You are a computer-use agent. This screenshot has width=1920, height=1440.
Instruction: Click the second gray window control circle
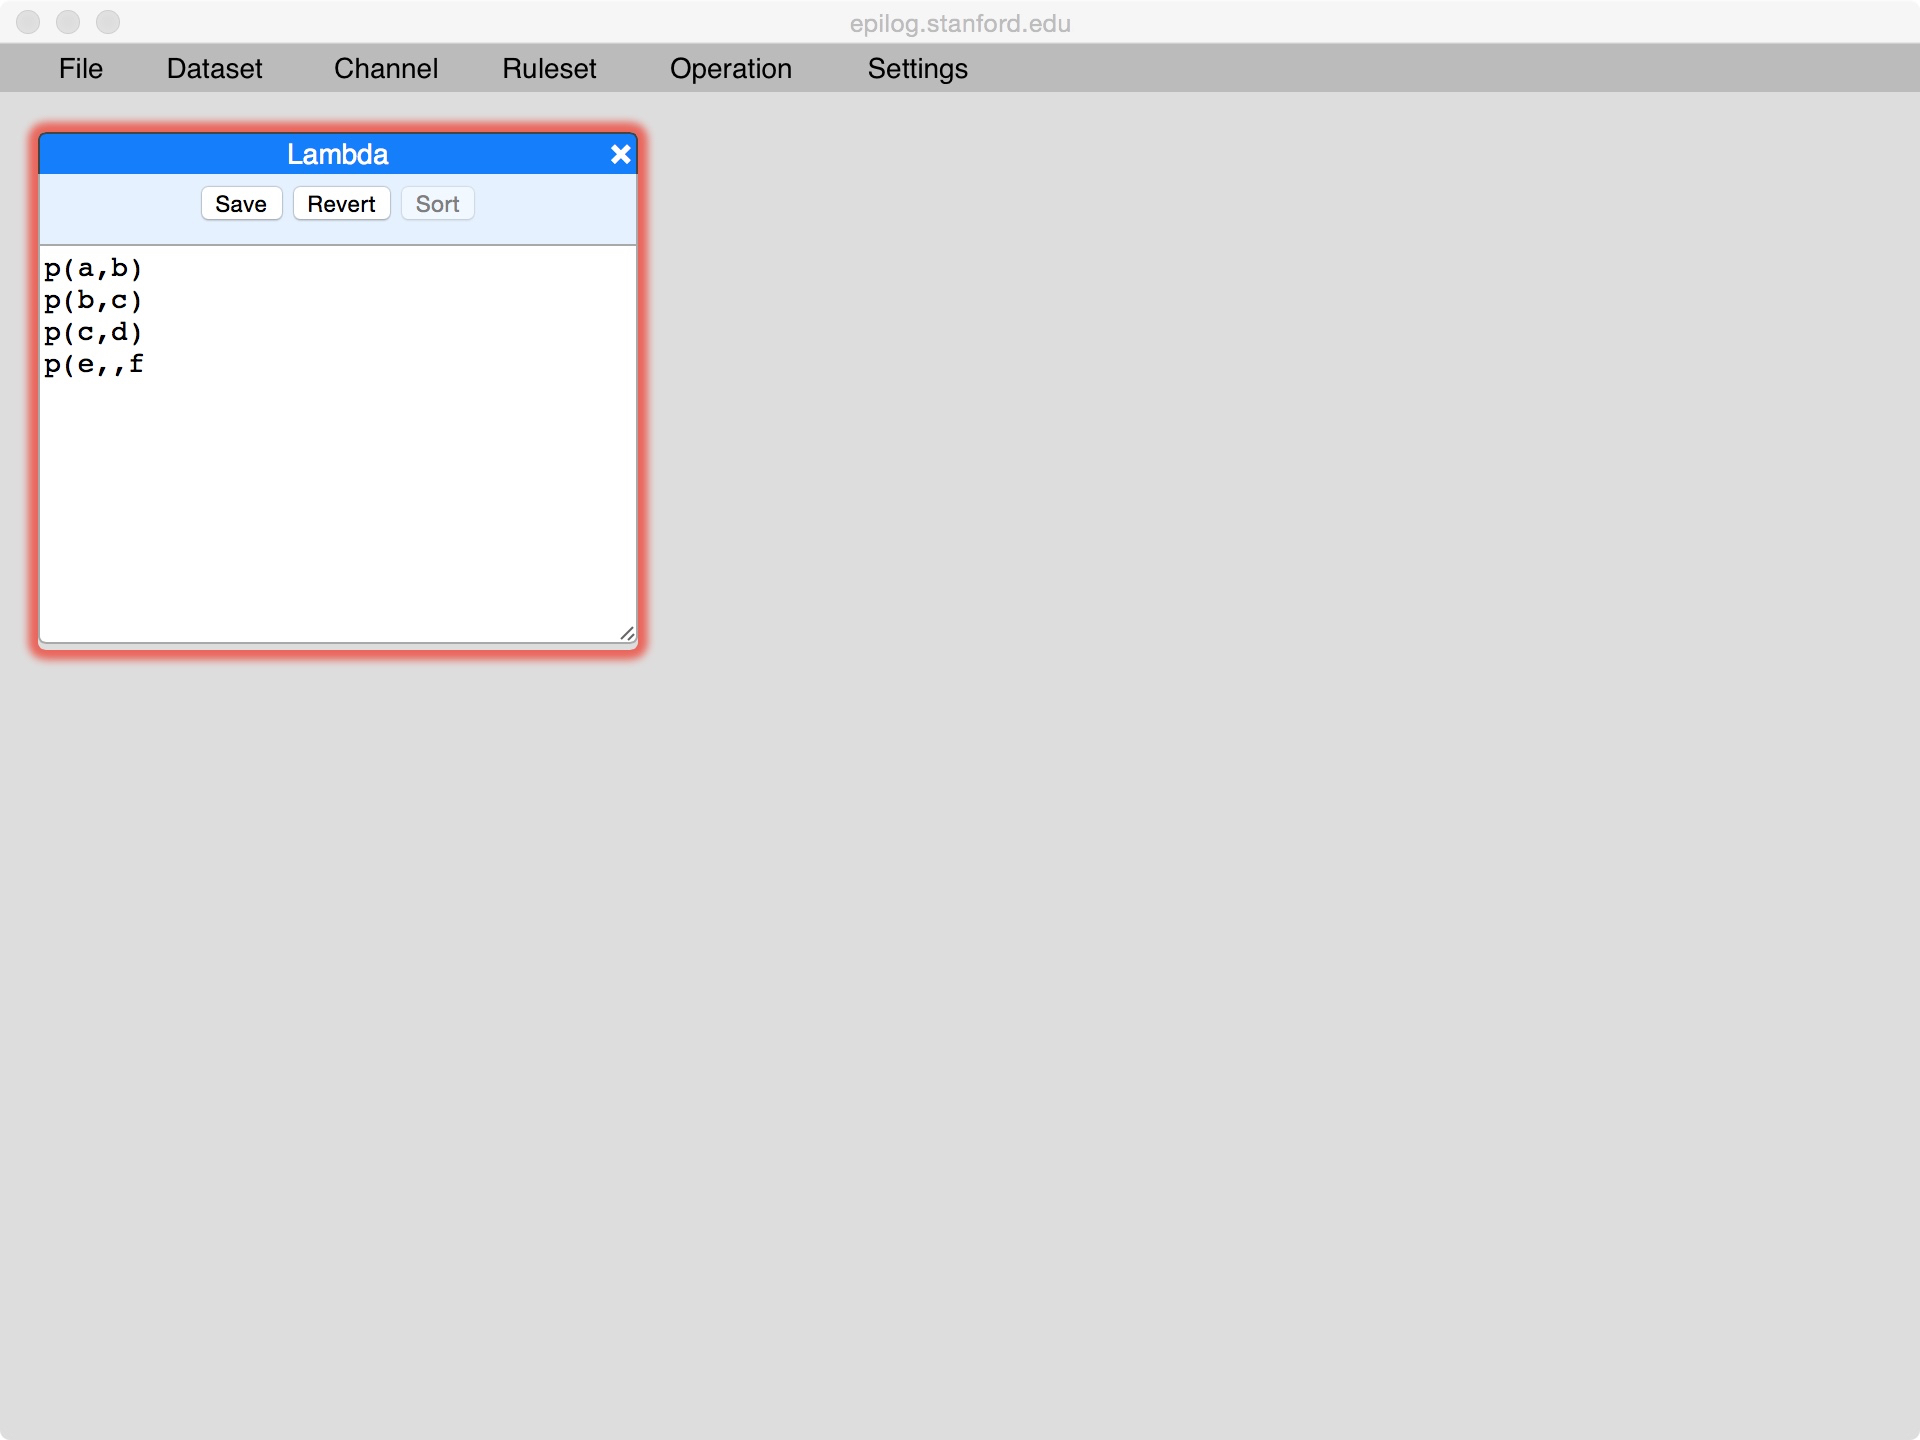point(68,22)
